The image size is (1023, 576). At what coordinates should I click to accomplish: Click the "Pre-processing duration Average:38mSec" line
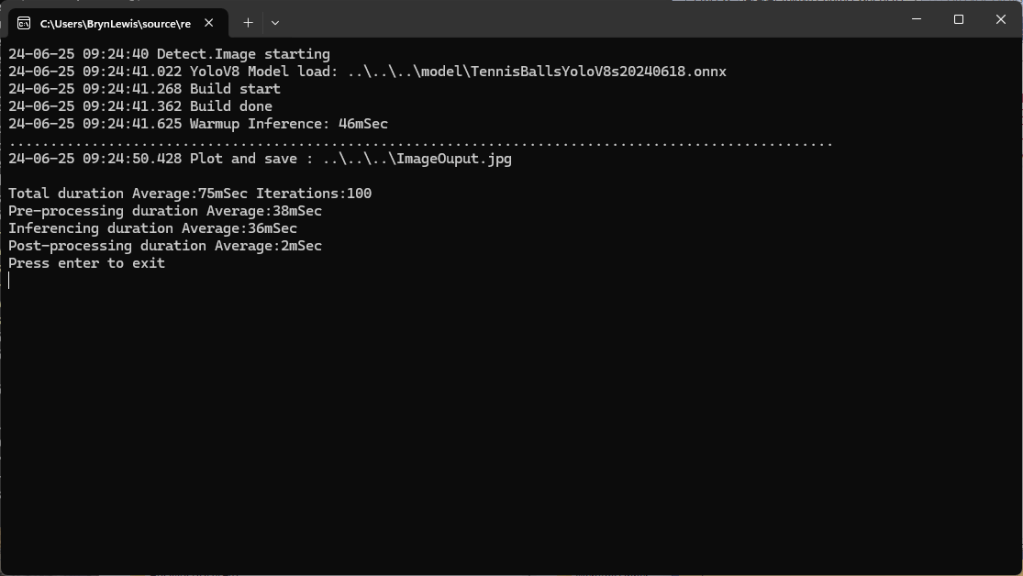pos(165,211)
